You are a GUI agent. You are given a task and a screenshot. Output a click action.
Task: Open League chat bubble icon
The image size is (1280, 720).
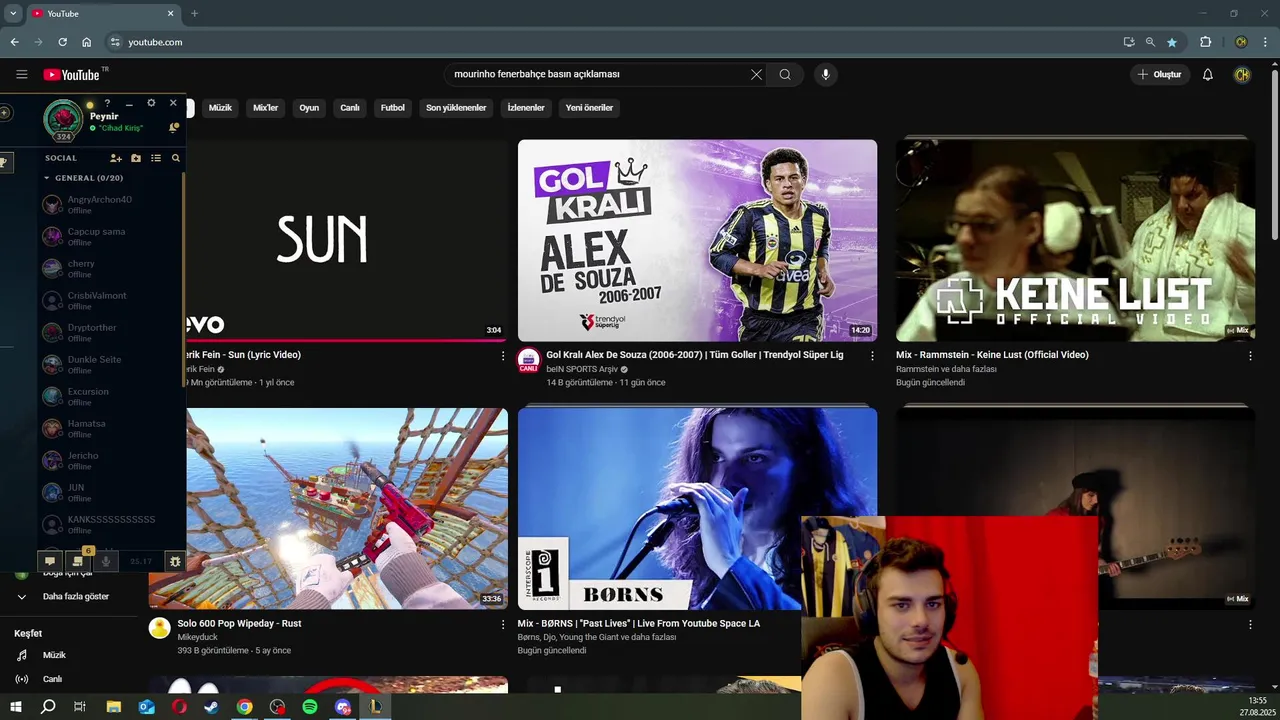pyautogui.click(x=49, y=561)
